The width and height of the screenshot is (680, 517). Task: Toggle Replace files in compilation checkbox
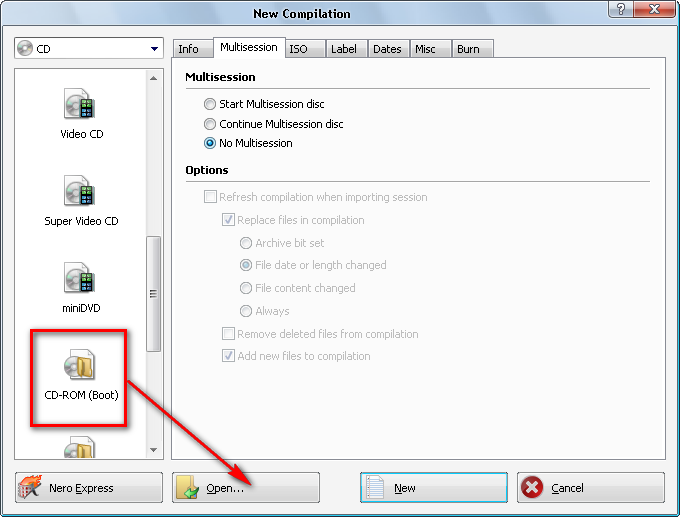click(229, 220)
